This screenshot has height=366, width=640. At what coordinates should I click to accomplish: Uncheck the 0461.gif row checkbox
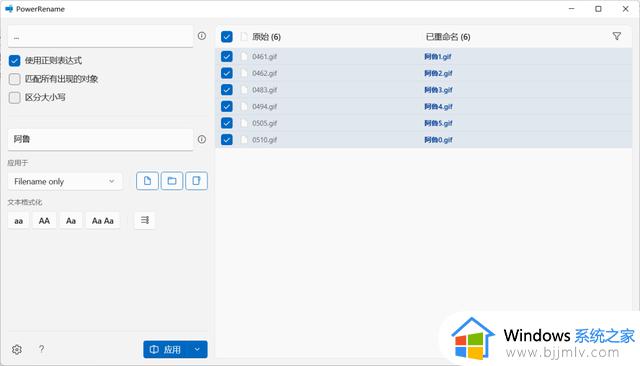point(227,56)
